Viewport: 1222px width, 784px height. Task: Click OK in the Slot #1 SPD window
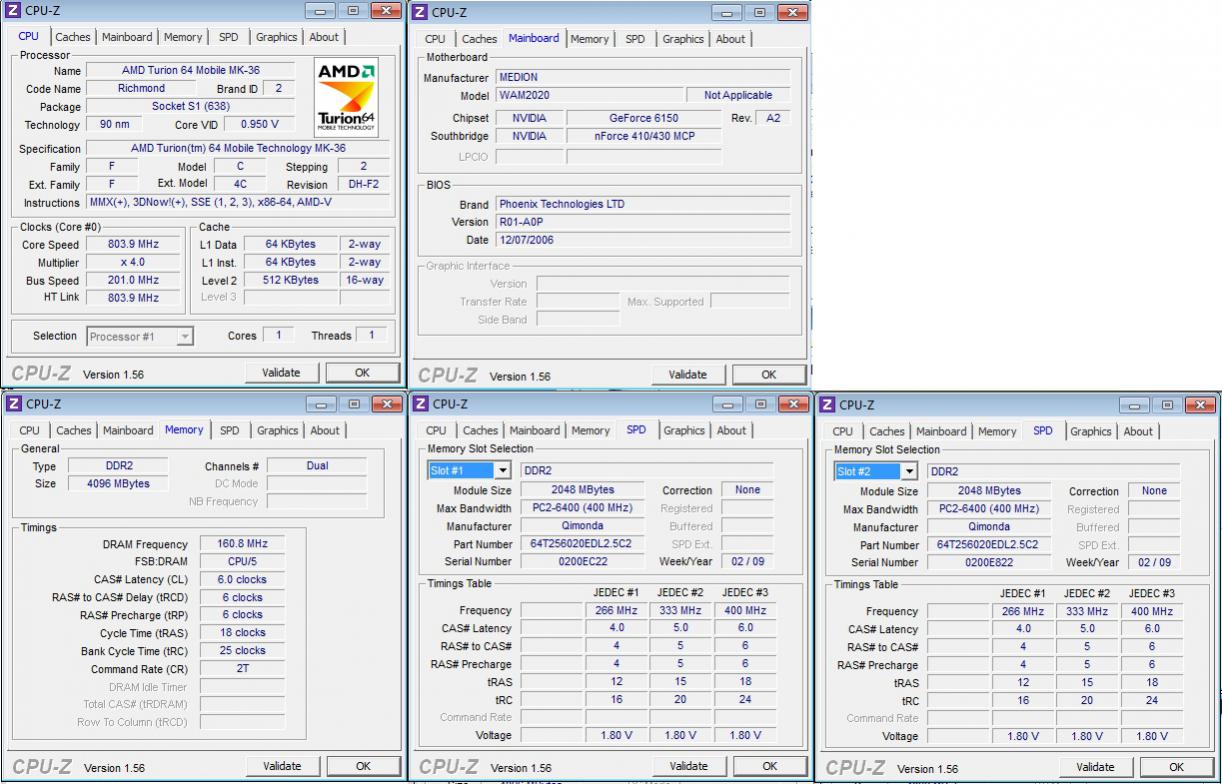[770, 766]
